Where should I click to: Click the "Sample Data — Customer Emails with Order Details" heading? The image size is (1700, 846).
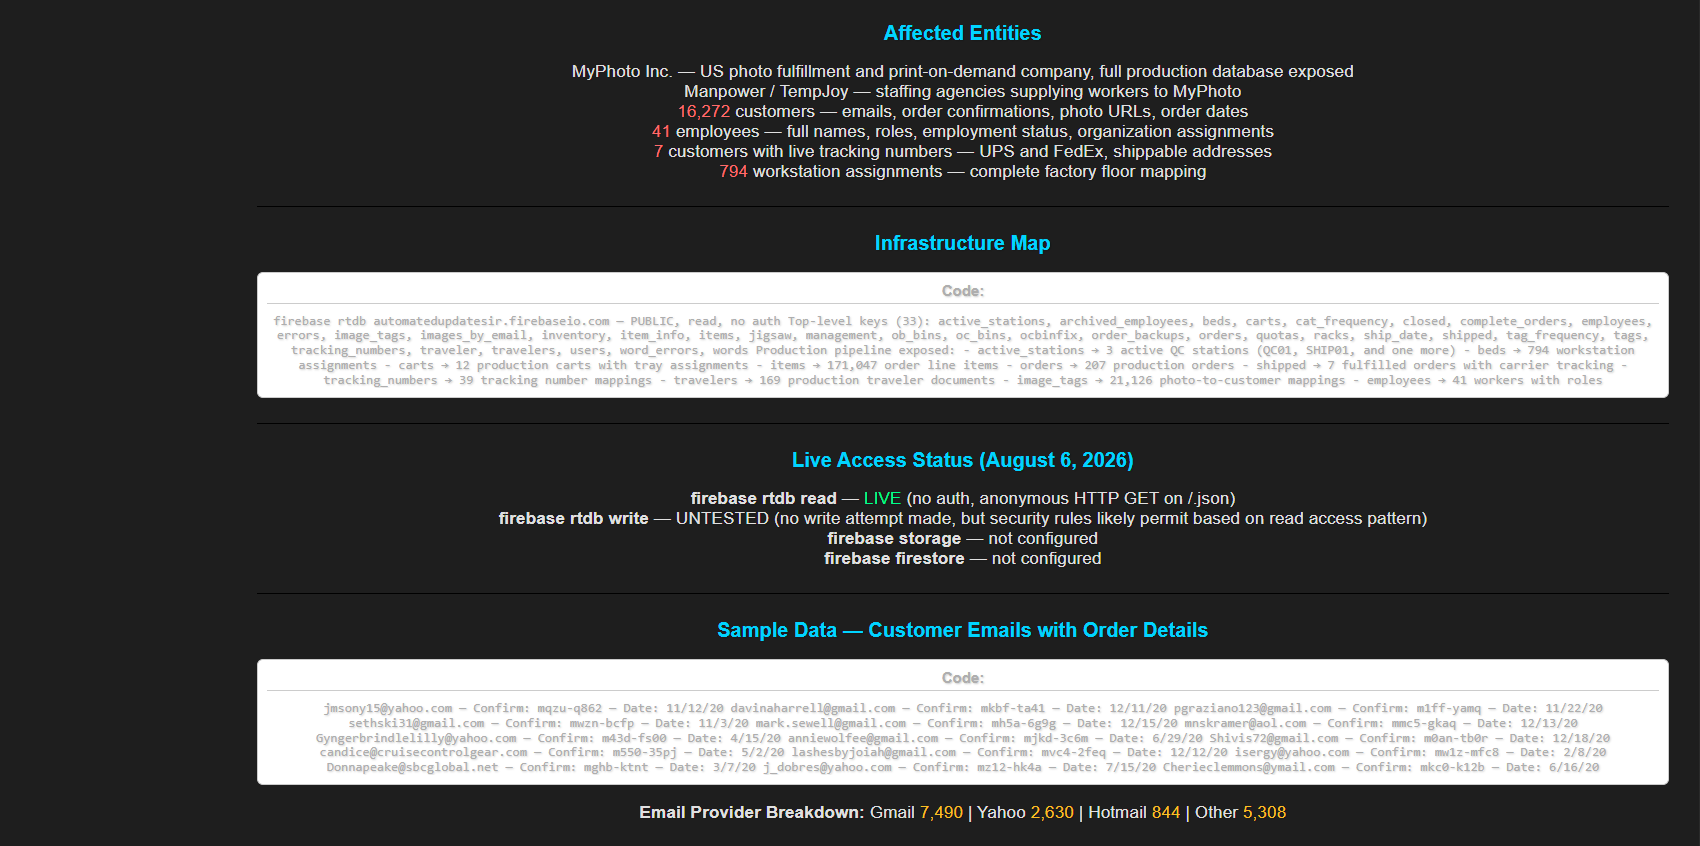coord(962,630)
